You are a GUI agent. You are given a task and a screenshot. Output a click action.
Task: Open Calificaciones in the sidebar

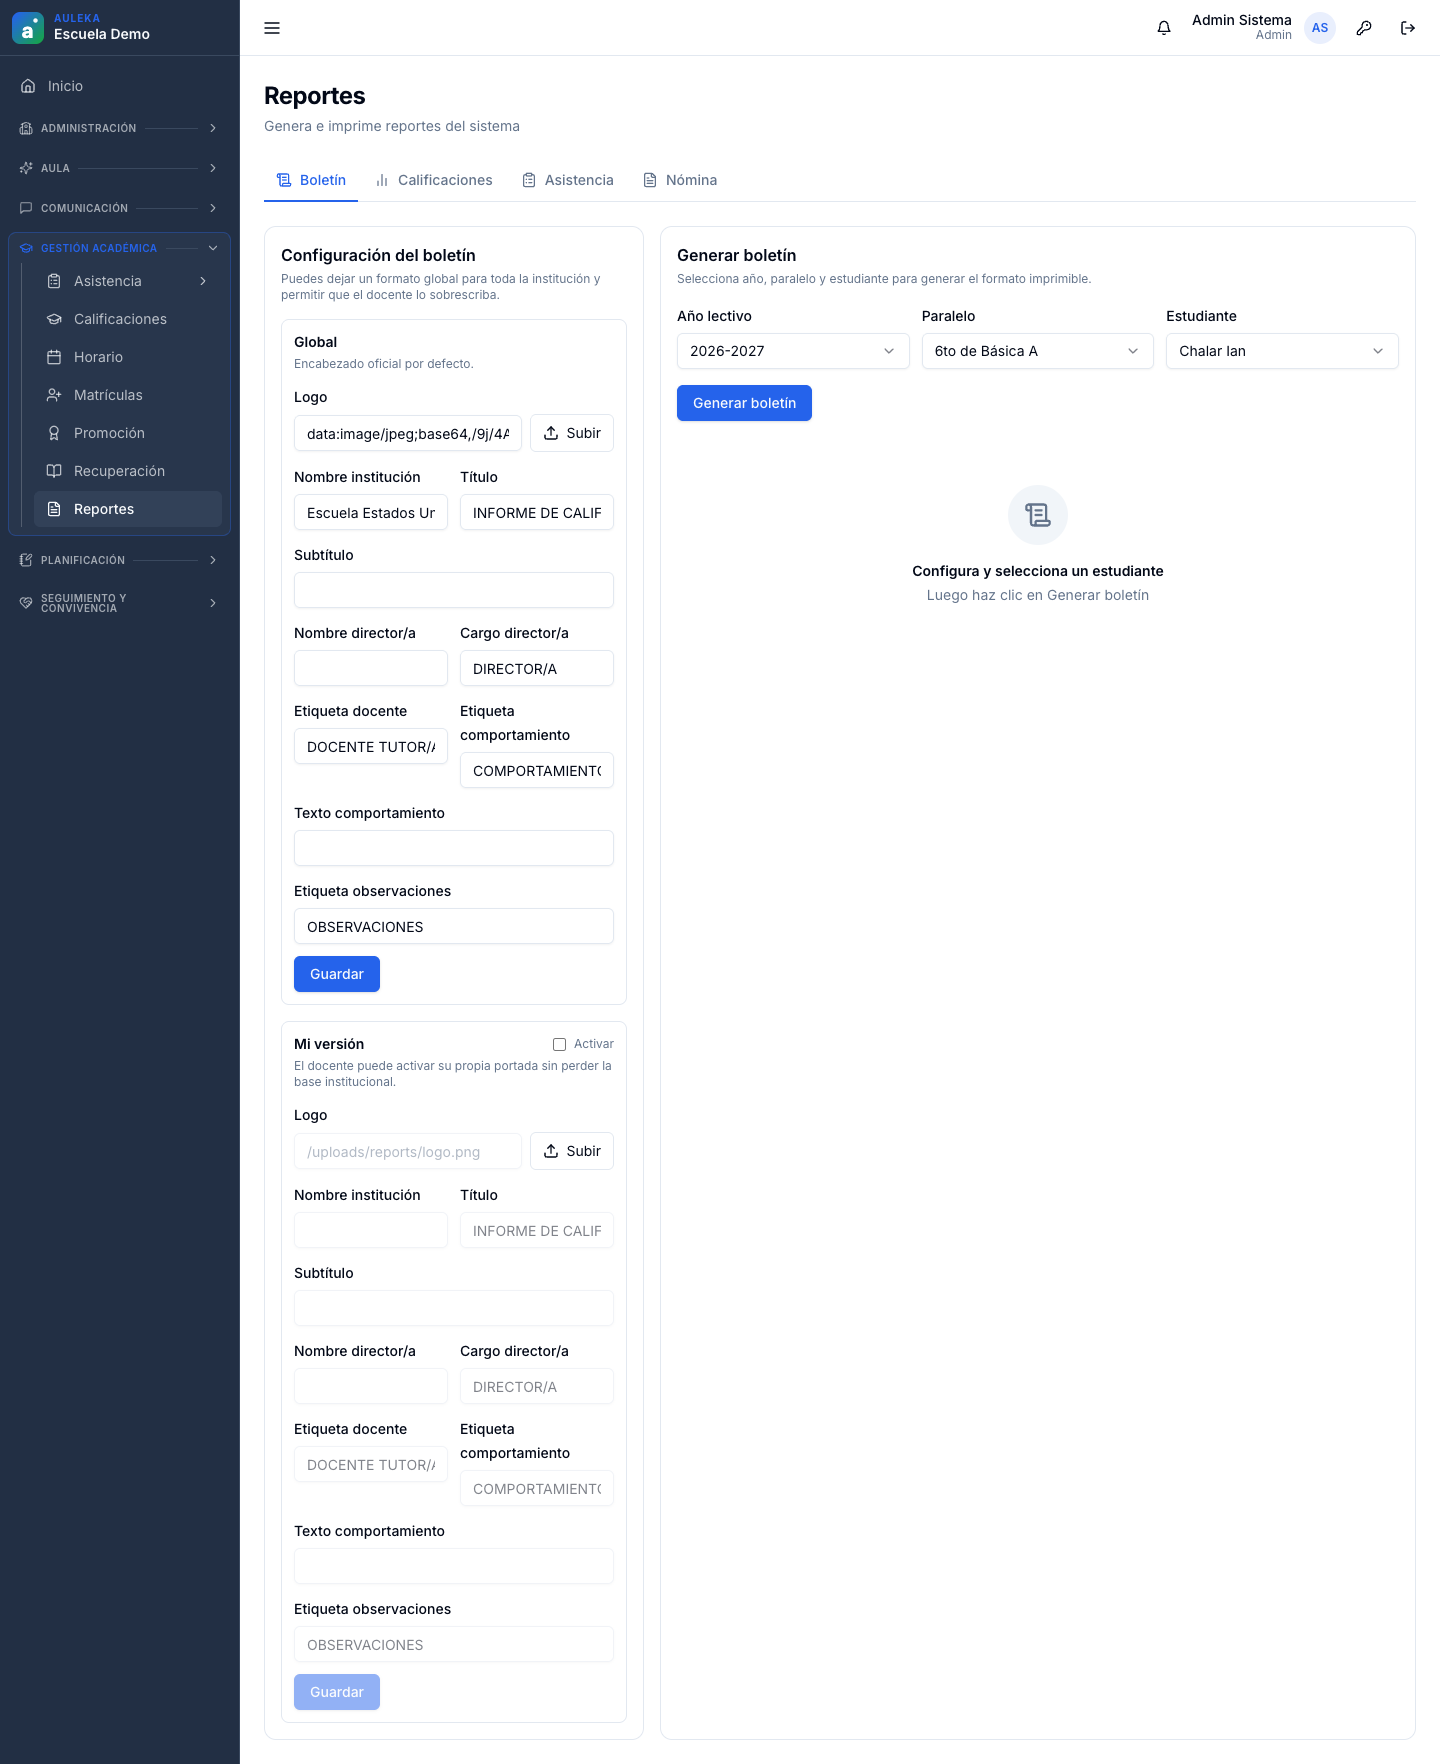128,319
